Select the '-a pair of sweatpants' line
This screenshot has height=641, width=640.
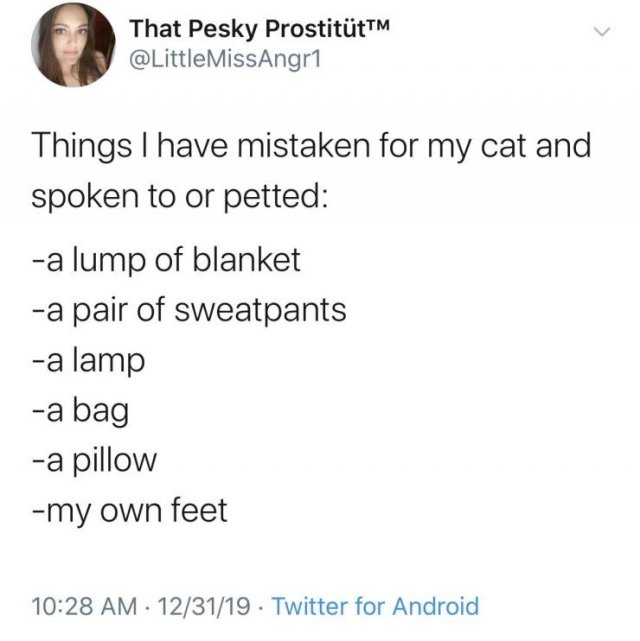[x=189, y=311]
